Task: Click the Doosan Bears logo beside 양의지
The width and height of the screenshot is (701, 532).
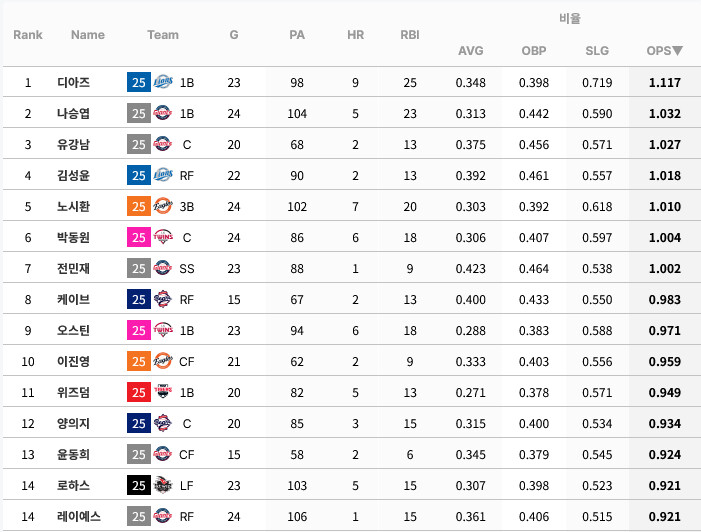Action: [x=163, y=423]
